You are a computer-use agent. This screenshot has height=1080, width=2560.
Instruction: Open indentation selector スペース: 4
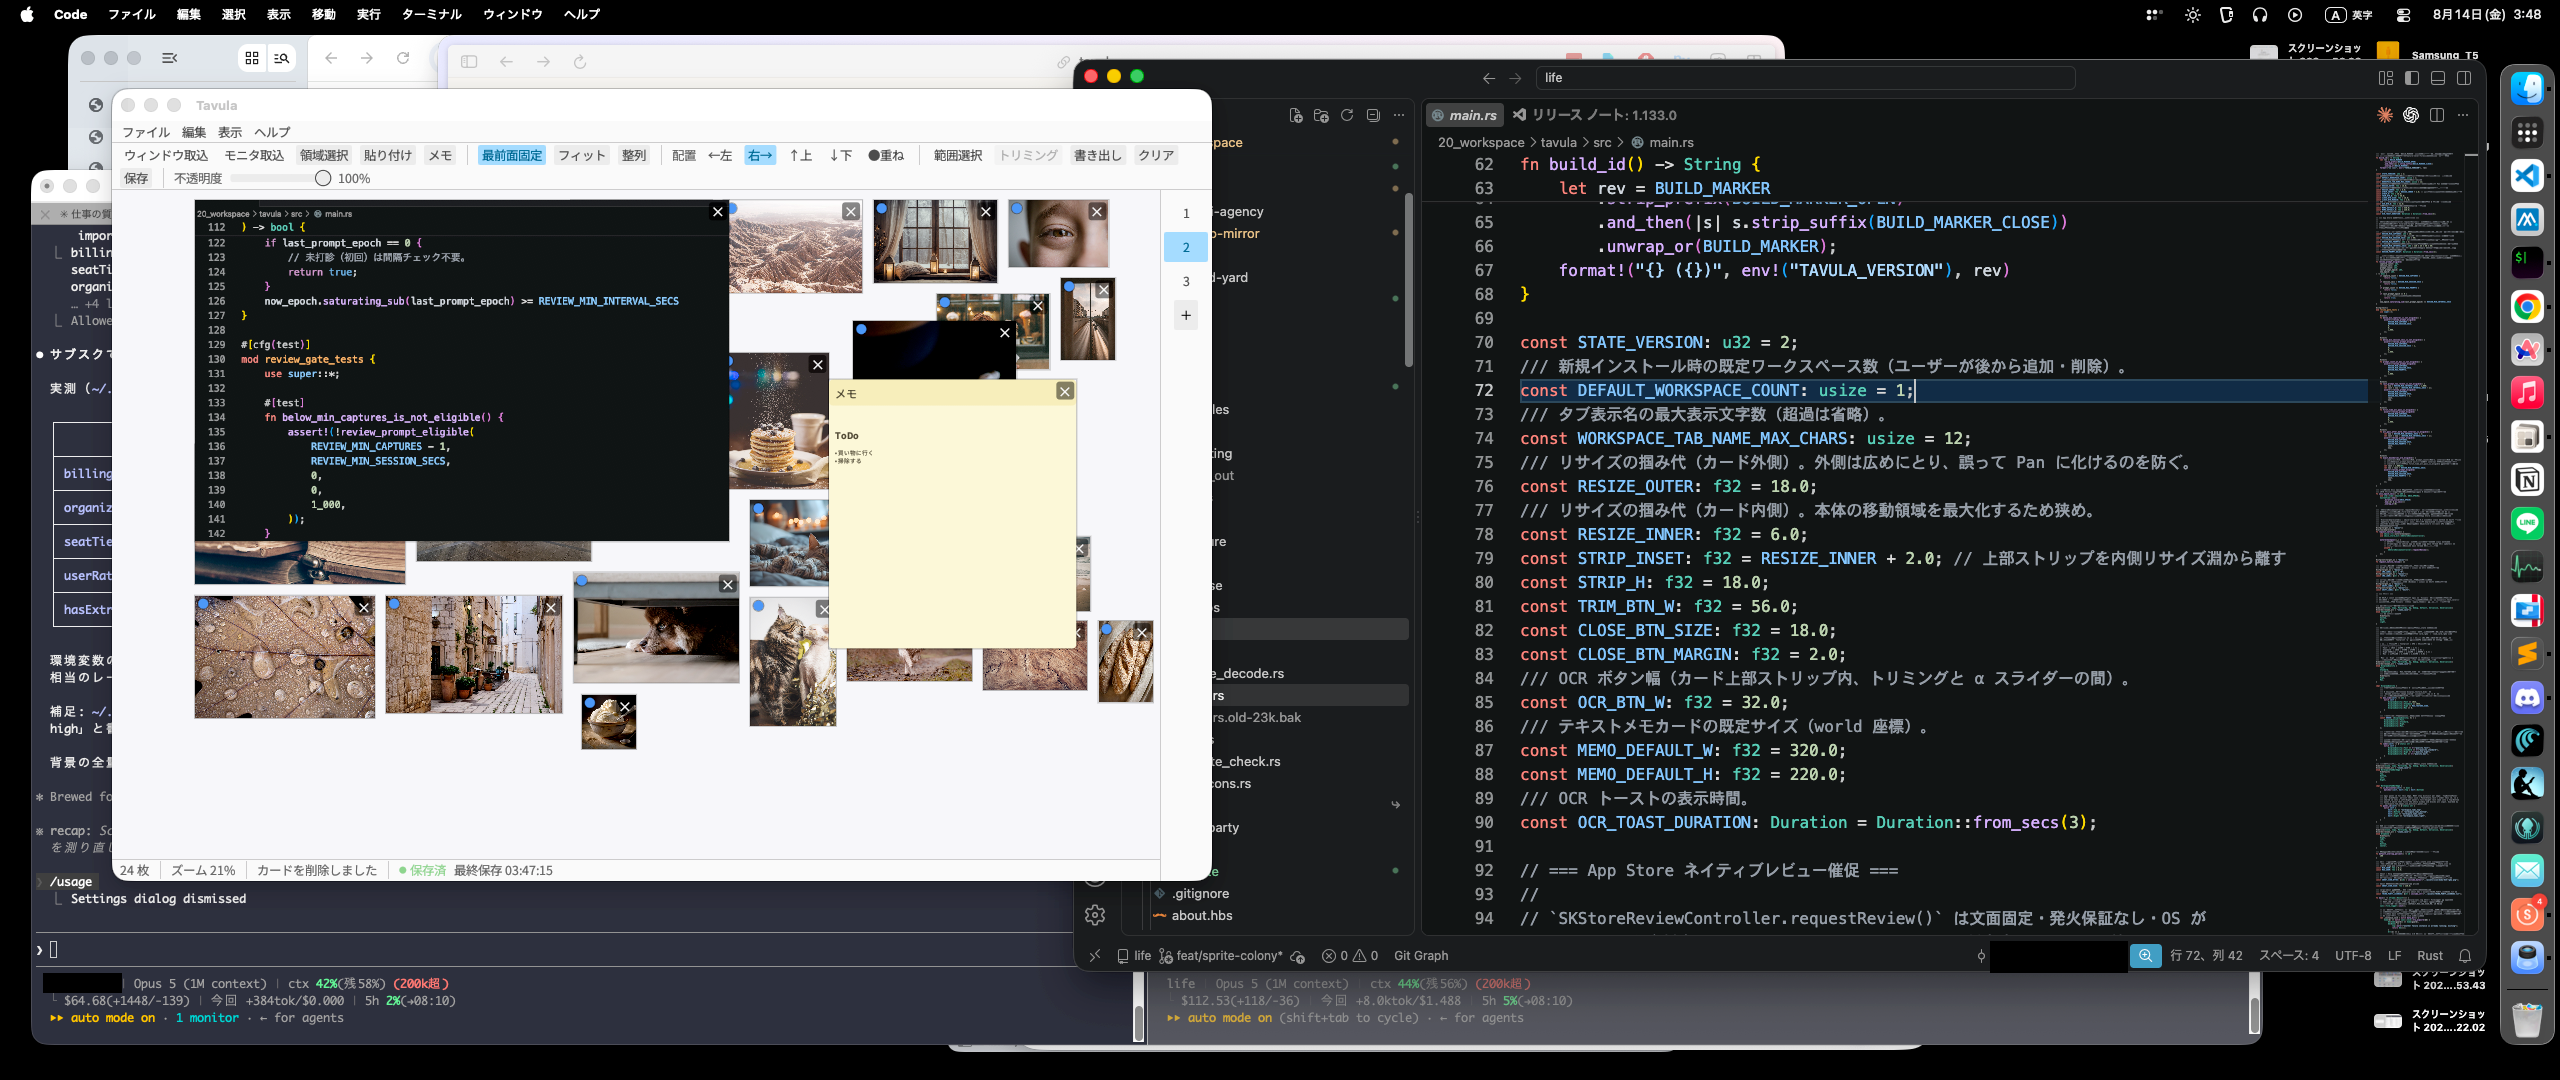[2288, 955]
